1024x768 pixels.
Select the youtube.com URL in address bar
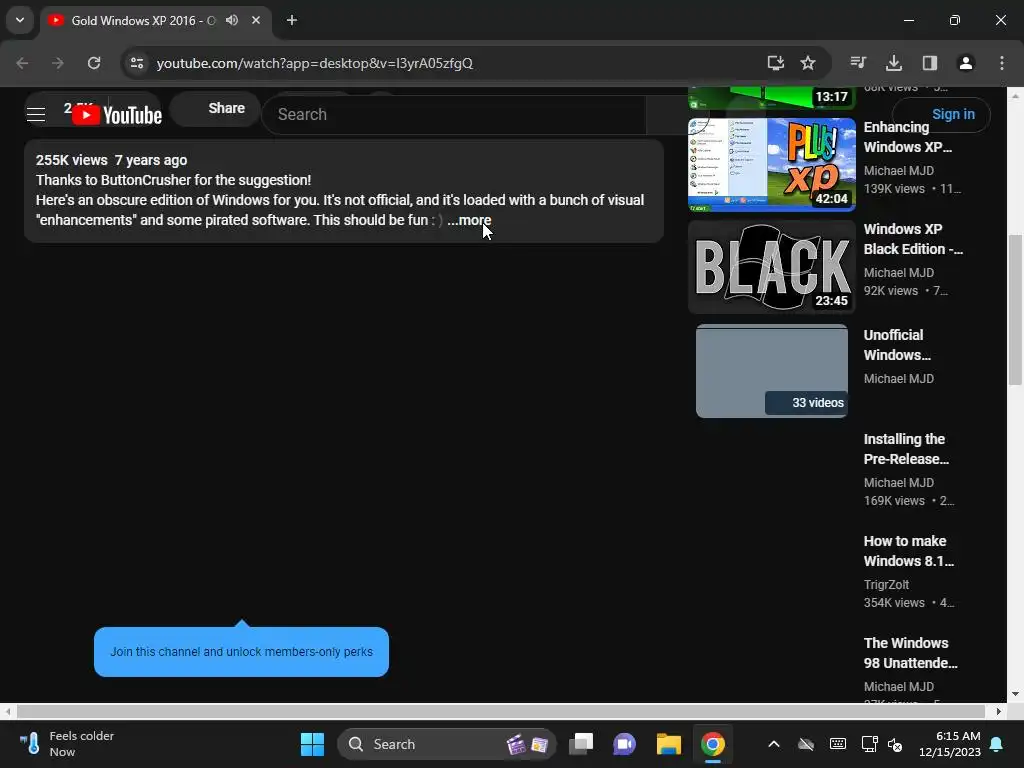click(314, 63)
